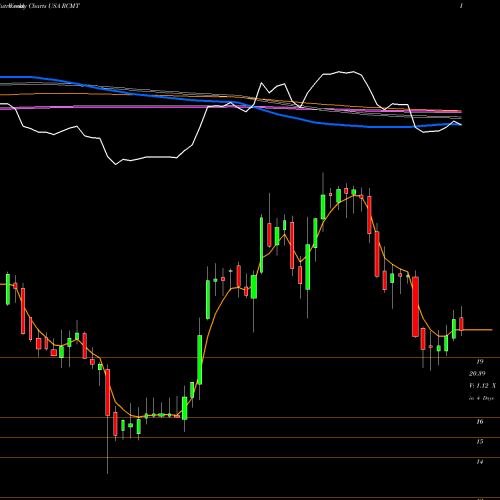
Task: Click the '14' price axis label
Action: 480,462
